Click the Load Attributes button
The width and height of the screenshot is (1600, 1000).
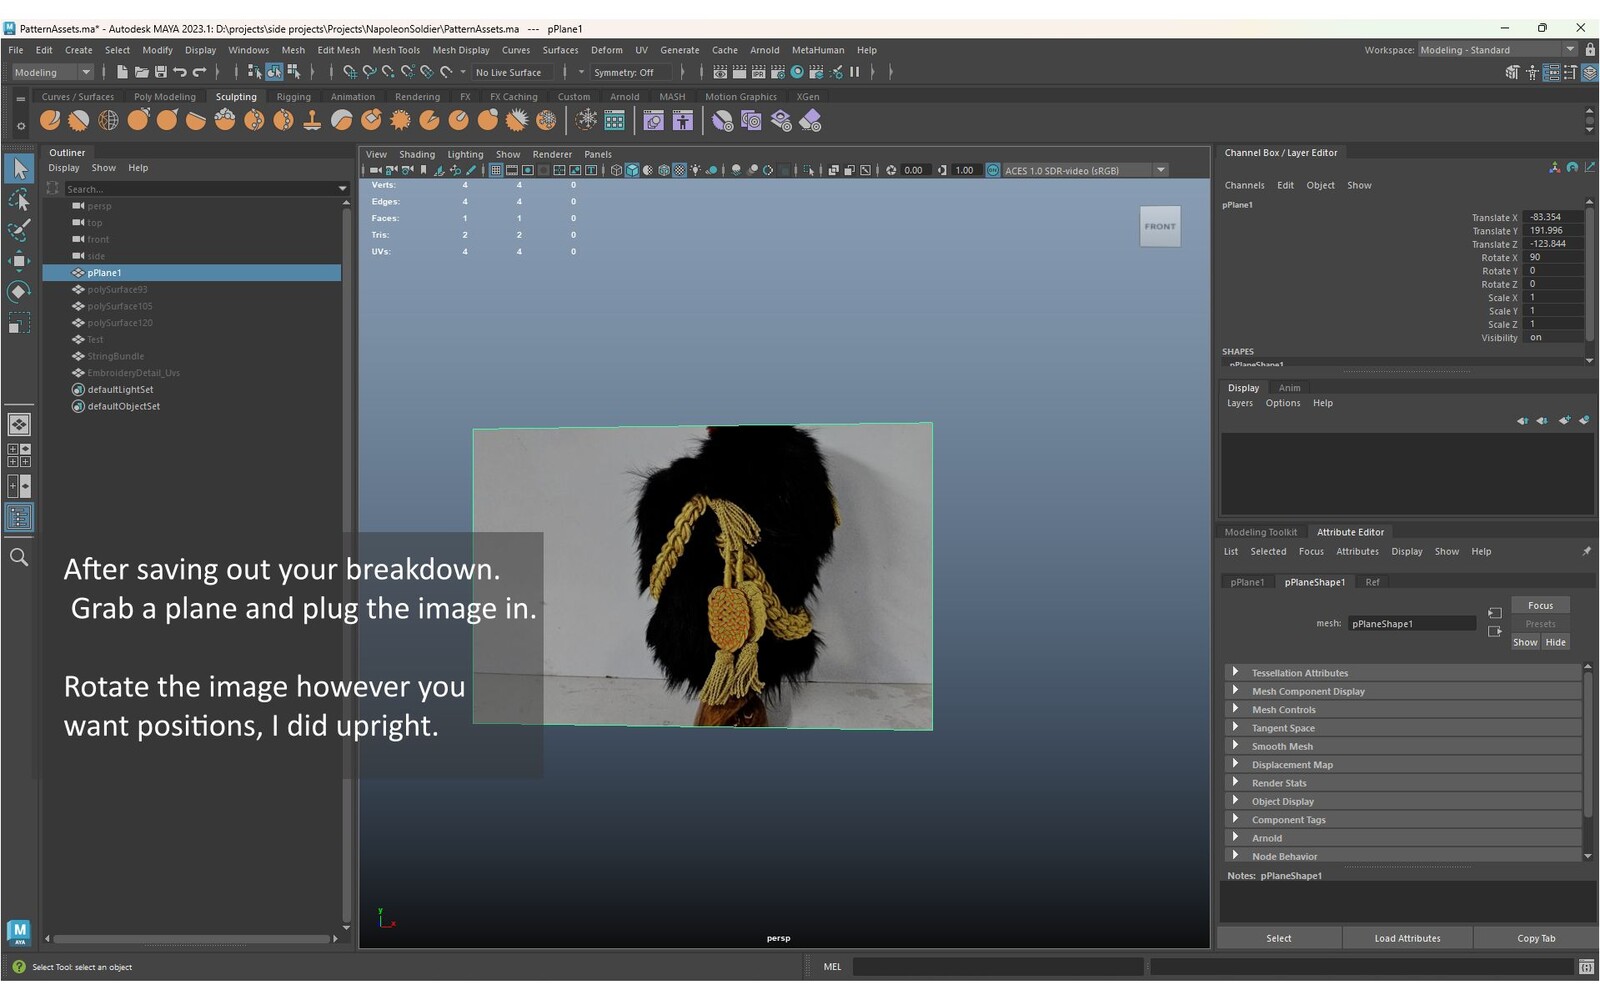(1406, 938)
